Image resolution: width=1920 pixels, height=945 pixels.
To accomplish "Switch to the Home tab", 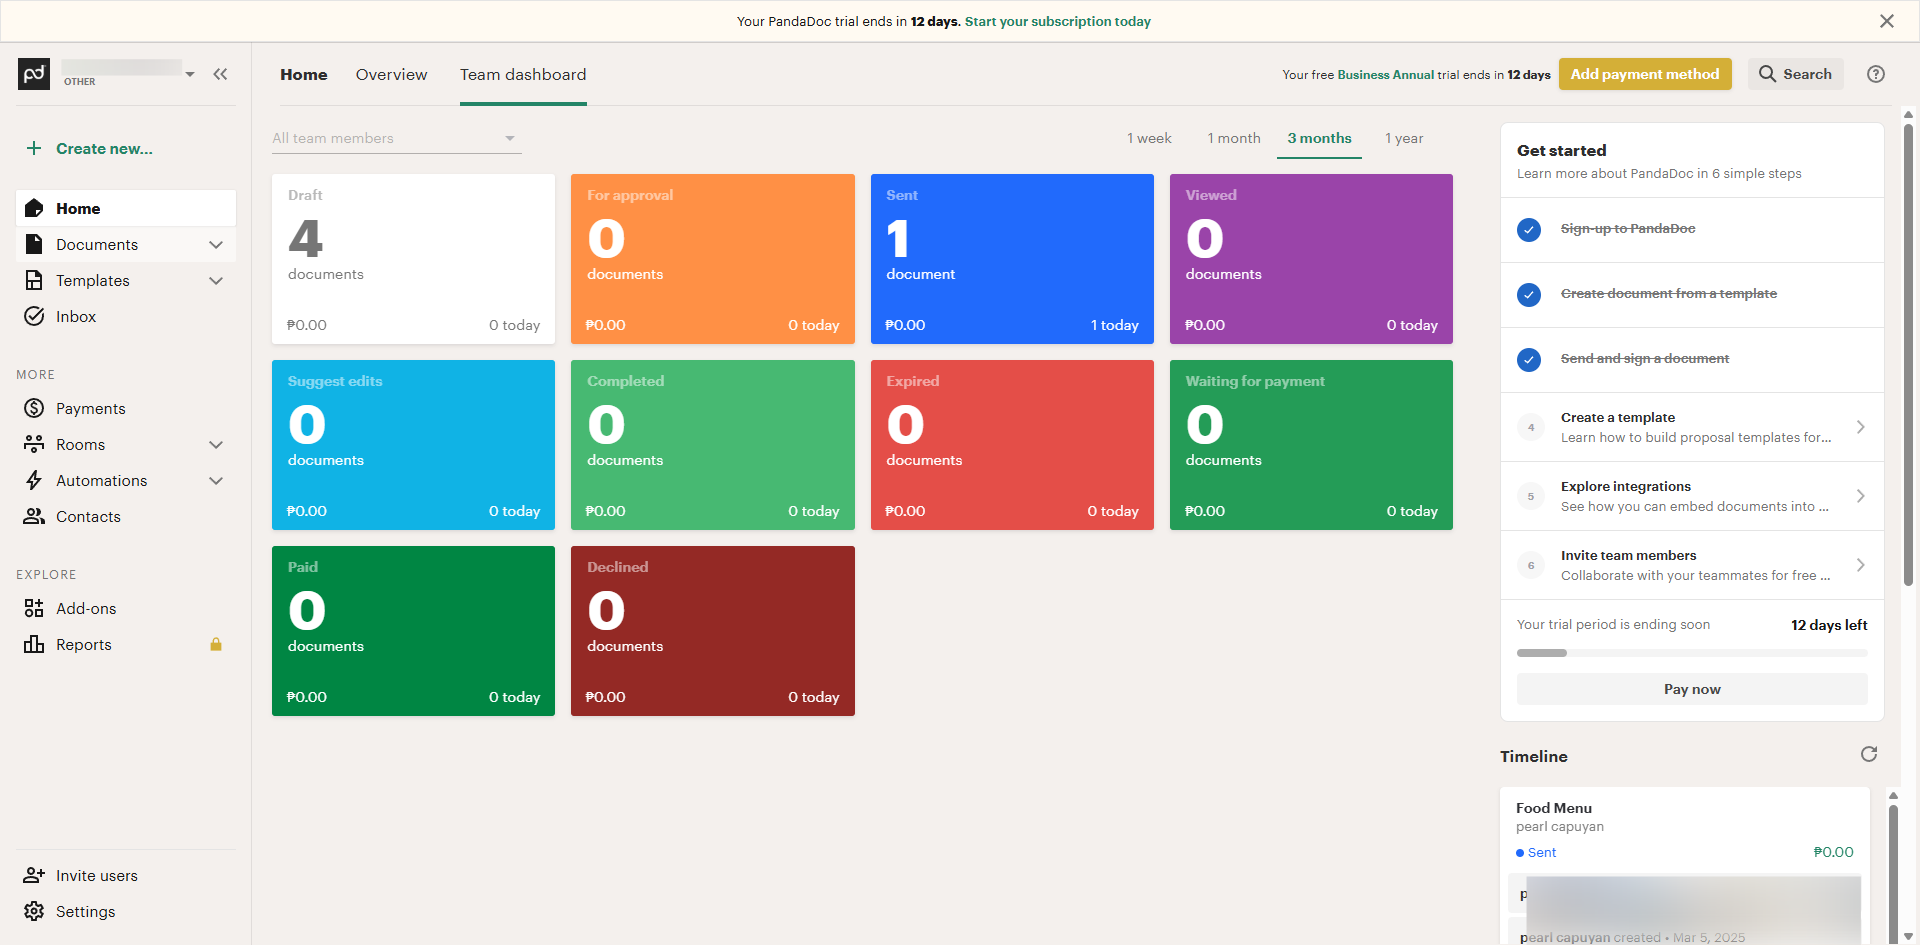I will click(x=304, y=74).
